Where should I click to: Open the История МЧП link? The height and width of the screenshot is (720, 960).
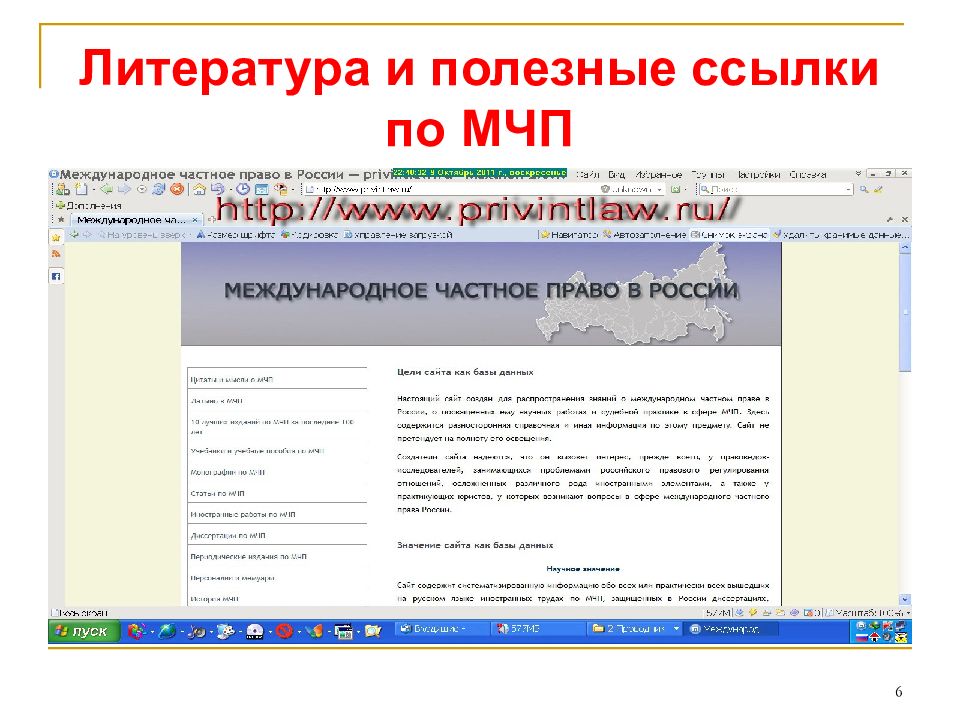point(214,599)
